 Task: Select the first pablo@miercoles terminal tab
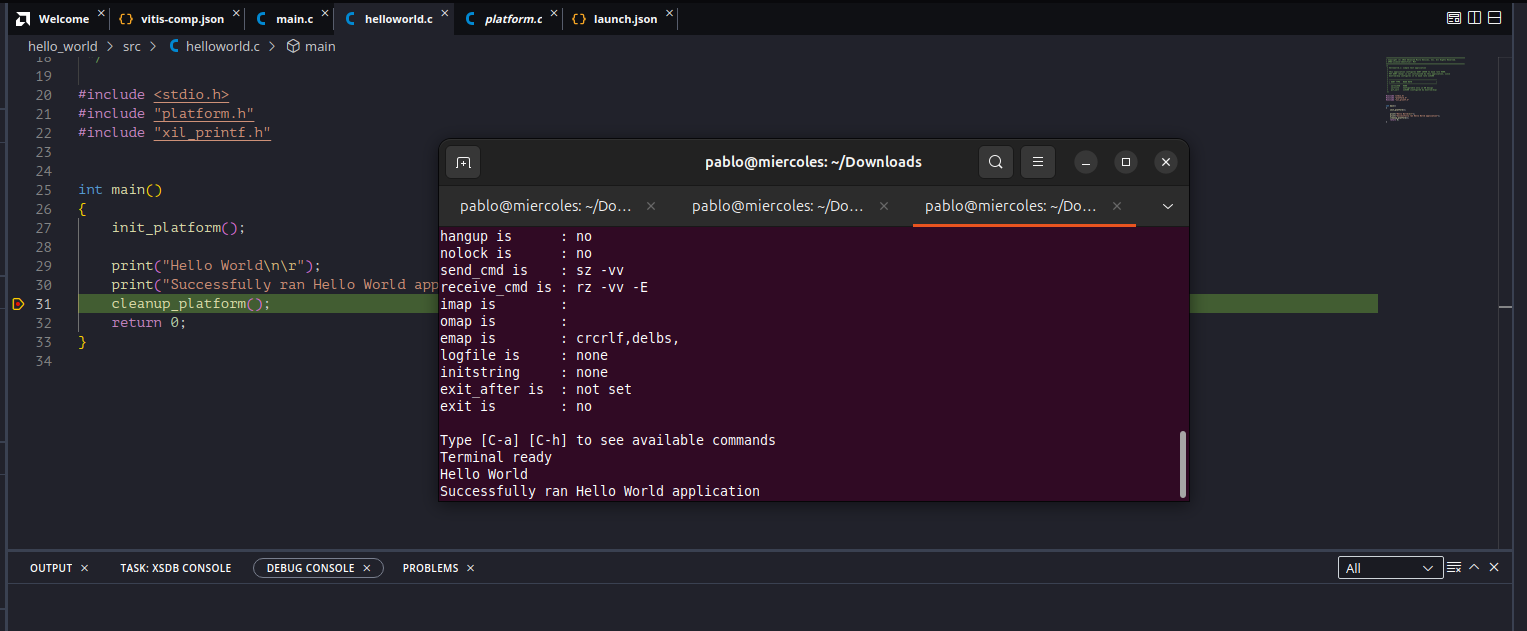[x=545, y=205]
